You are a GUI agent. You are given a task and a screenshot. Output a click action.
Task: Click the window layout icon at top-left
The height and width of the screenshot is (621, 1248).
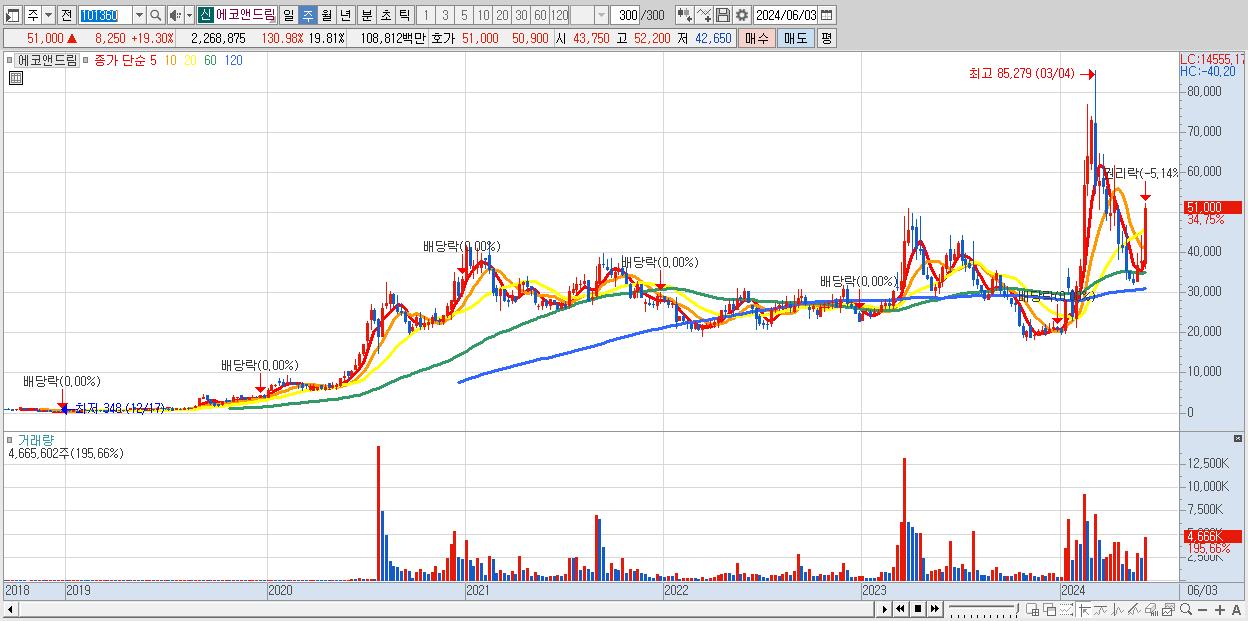point(13,15)
